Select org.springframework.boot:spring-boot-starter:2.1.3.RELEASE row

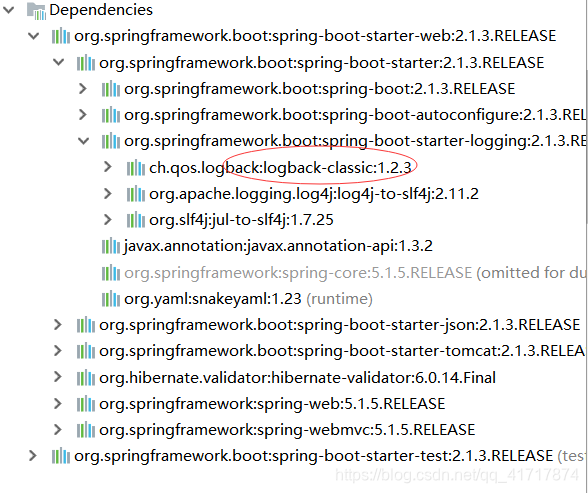321,63
